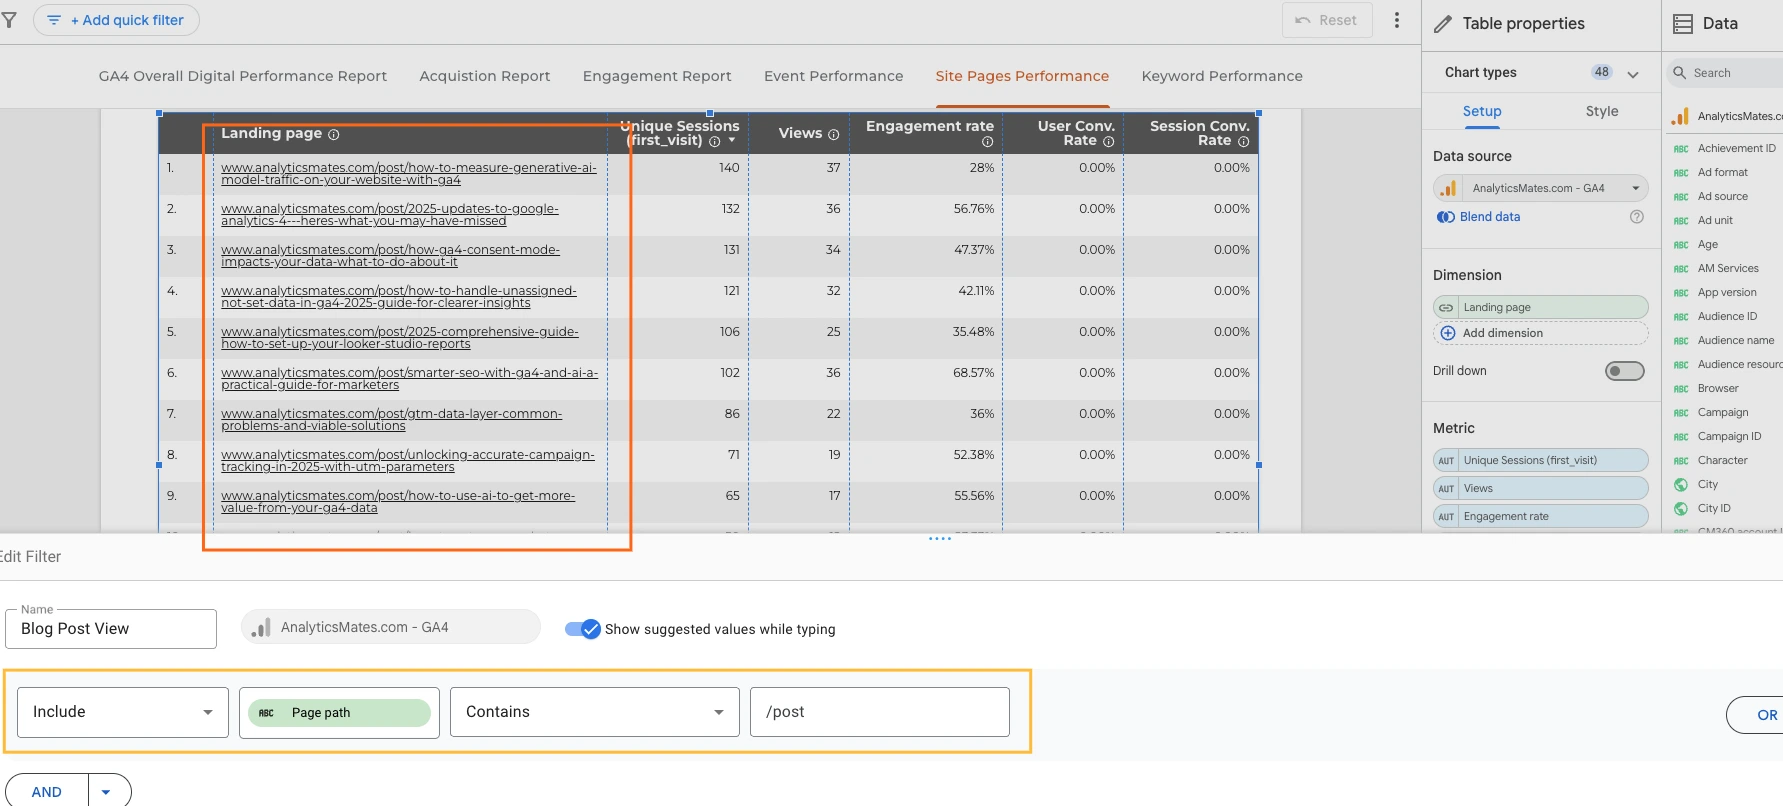This screenshot has height=806, width=1783.
Task: Open the how-to-measure-generative-ai landing page link
Action: point(408,174)
